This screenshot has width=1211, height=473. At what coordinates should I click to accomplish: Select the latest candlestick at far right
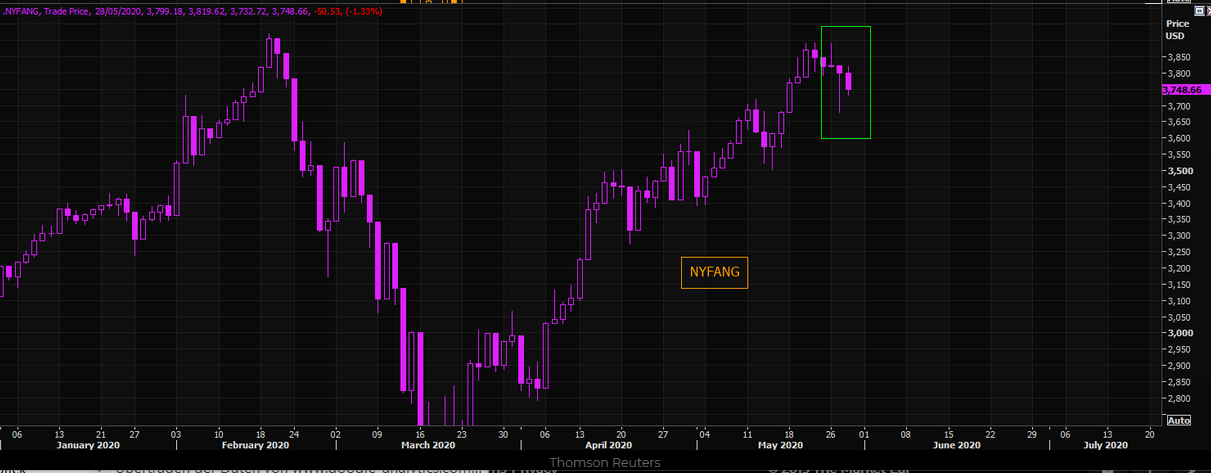(x=849, y=82)
